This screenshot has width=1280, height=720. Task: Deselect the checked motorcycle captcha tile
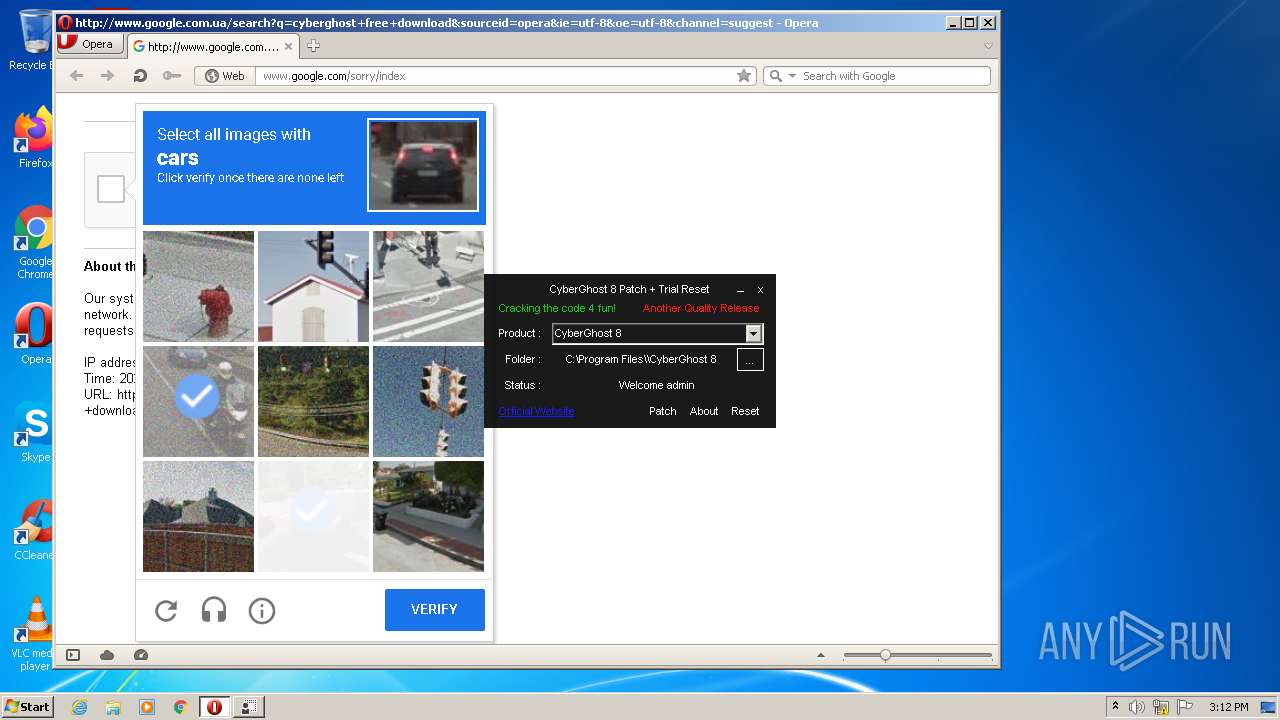click(198, 401)
